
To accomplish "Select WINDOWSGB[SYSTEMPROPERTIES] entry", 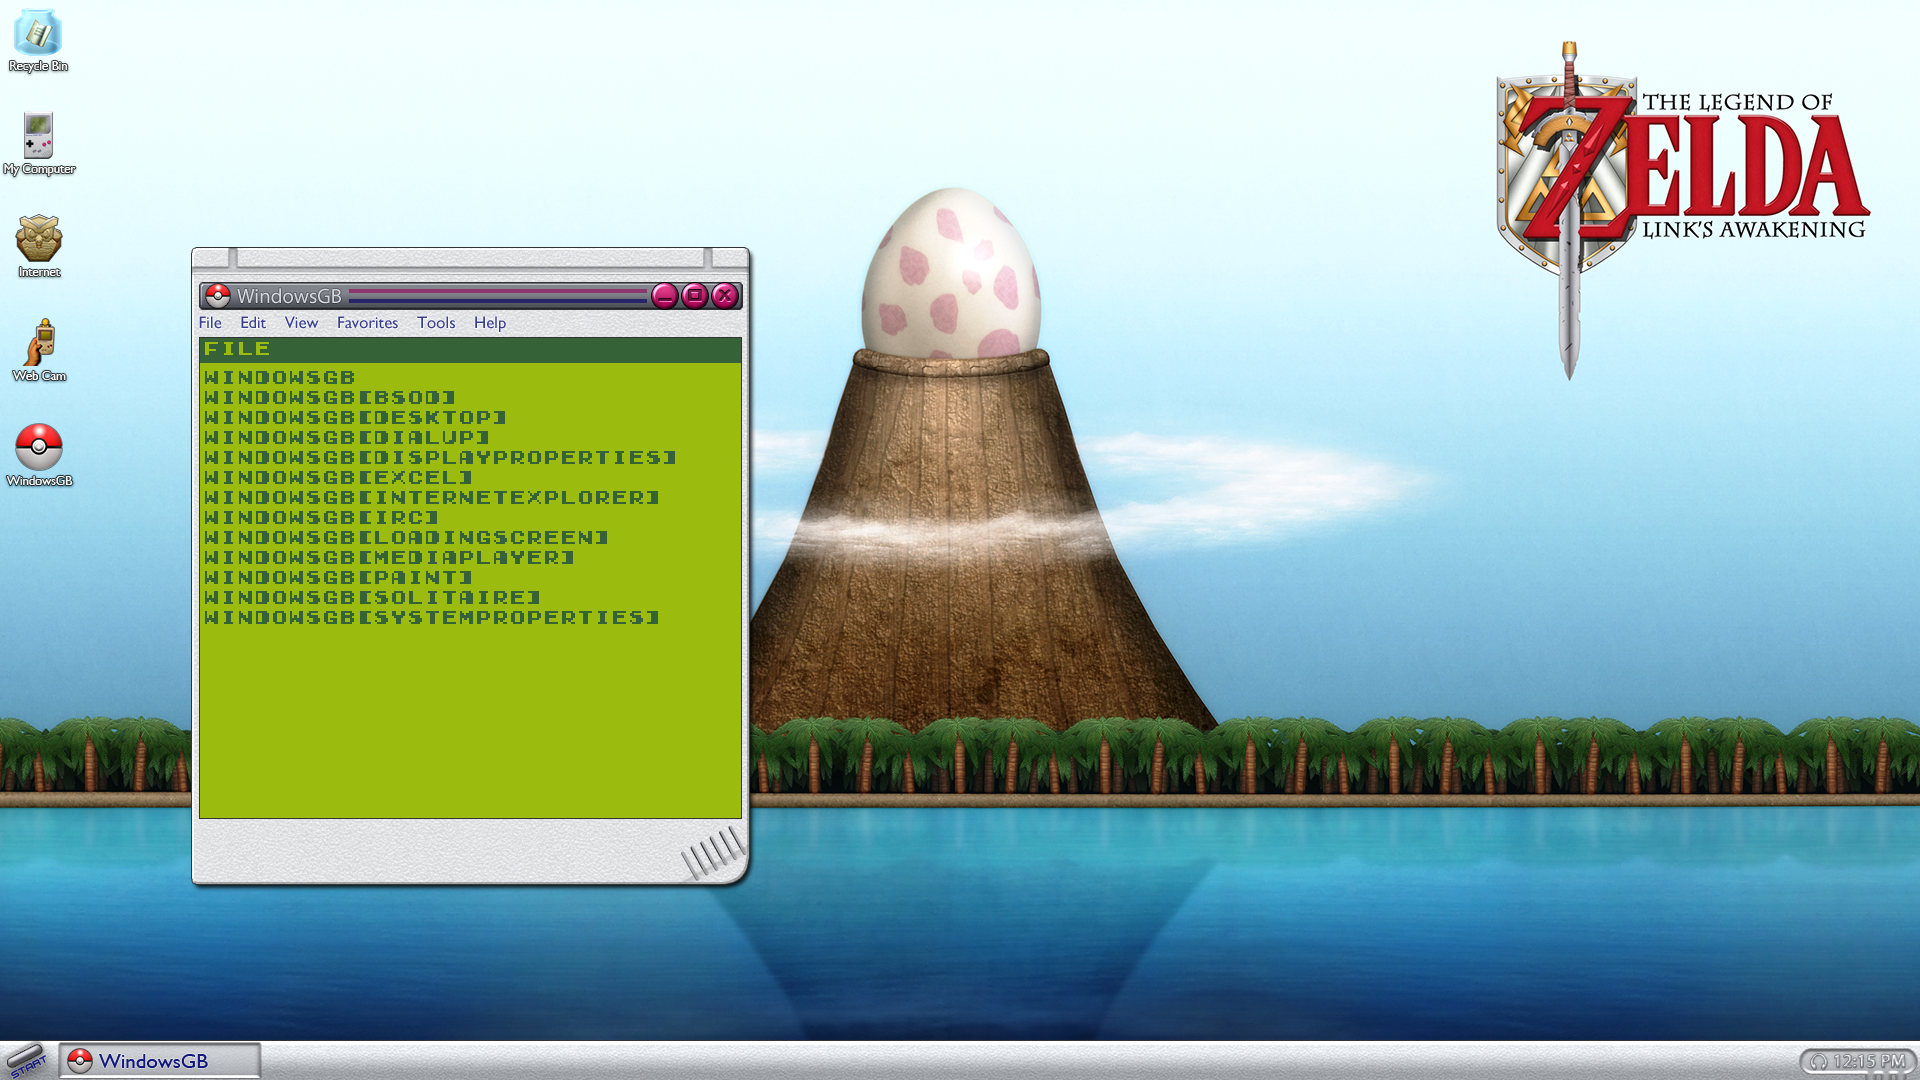I will coord(432,617).
